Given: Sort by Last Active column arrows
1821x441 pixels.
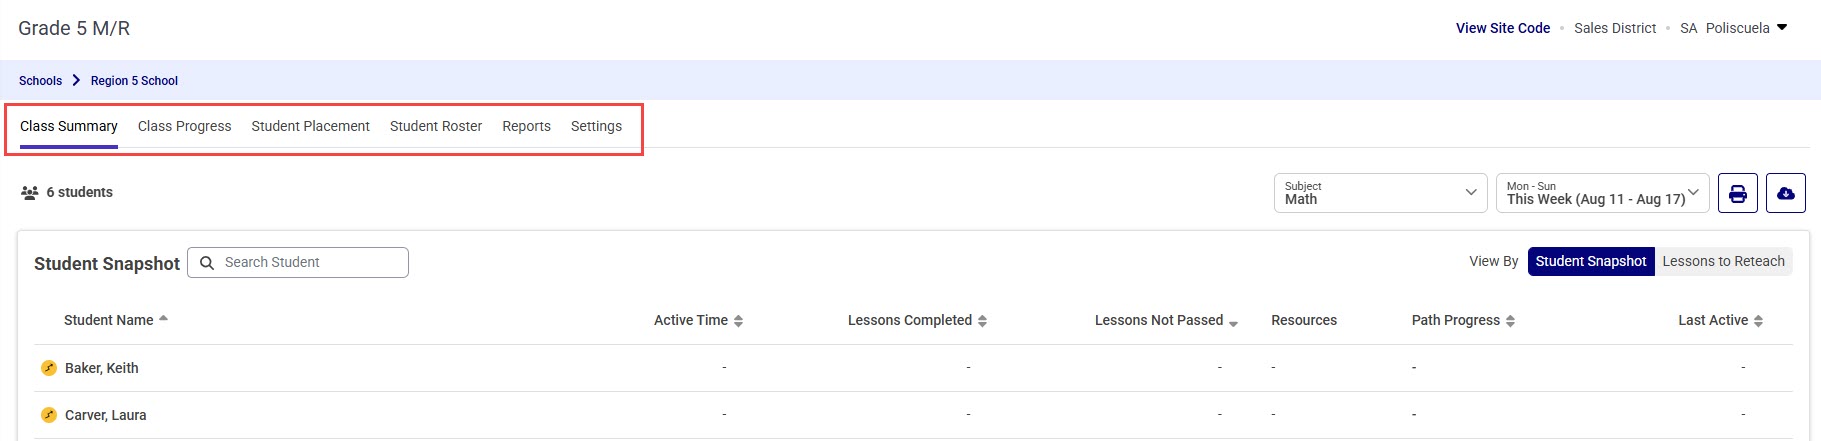Looking at the screenshot, I should click(1758, 321).
